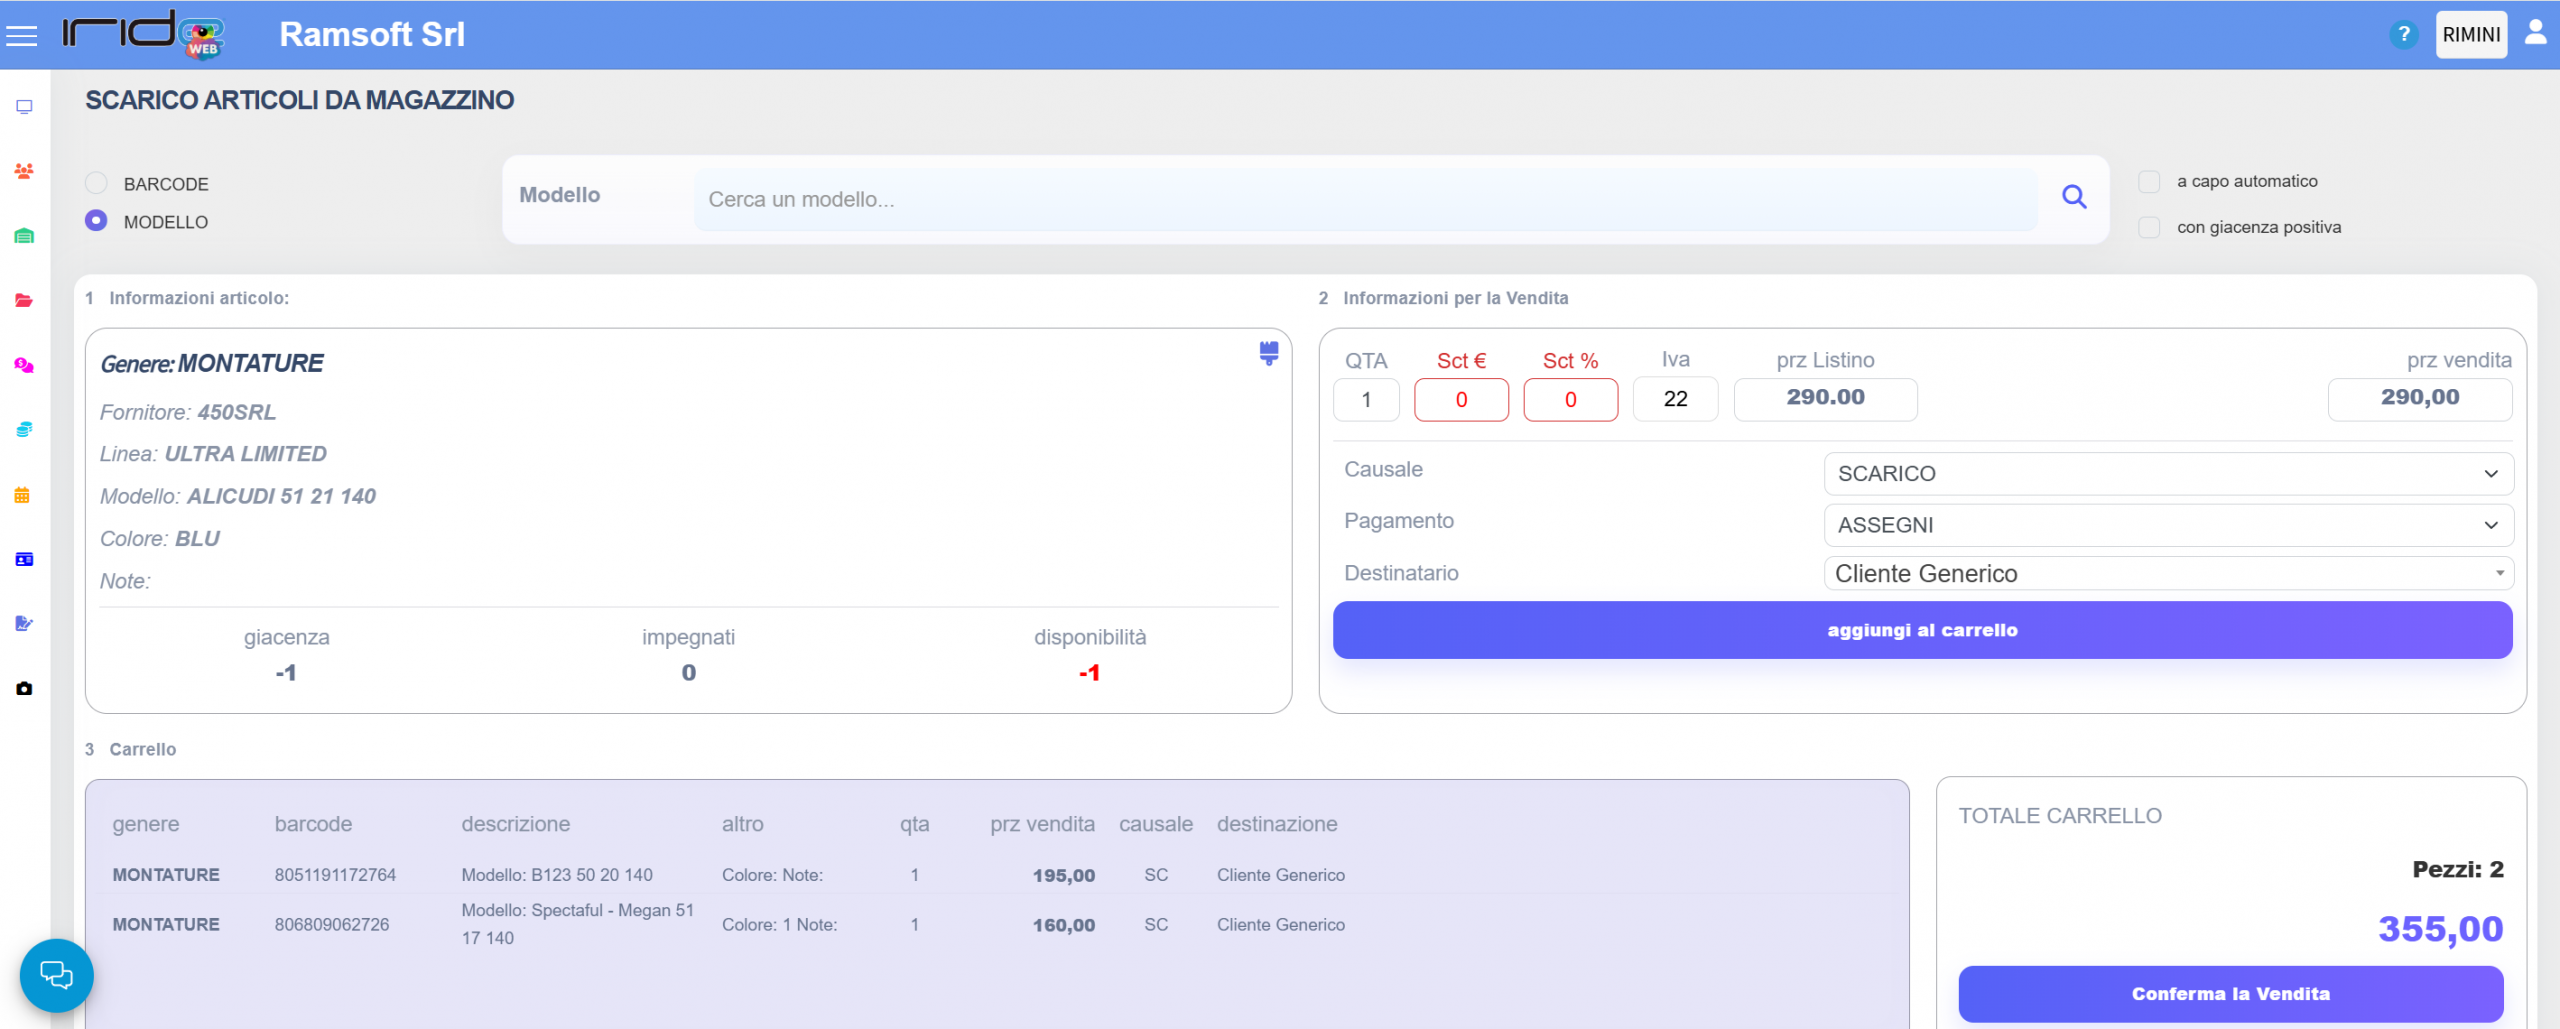Open the chat bubble support button
Image resolution: width=2560 pixels, height=1029 pixels.
(x=56, y=975)
